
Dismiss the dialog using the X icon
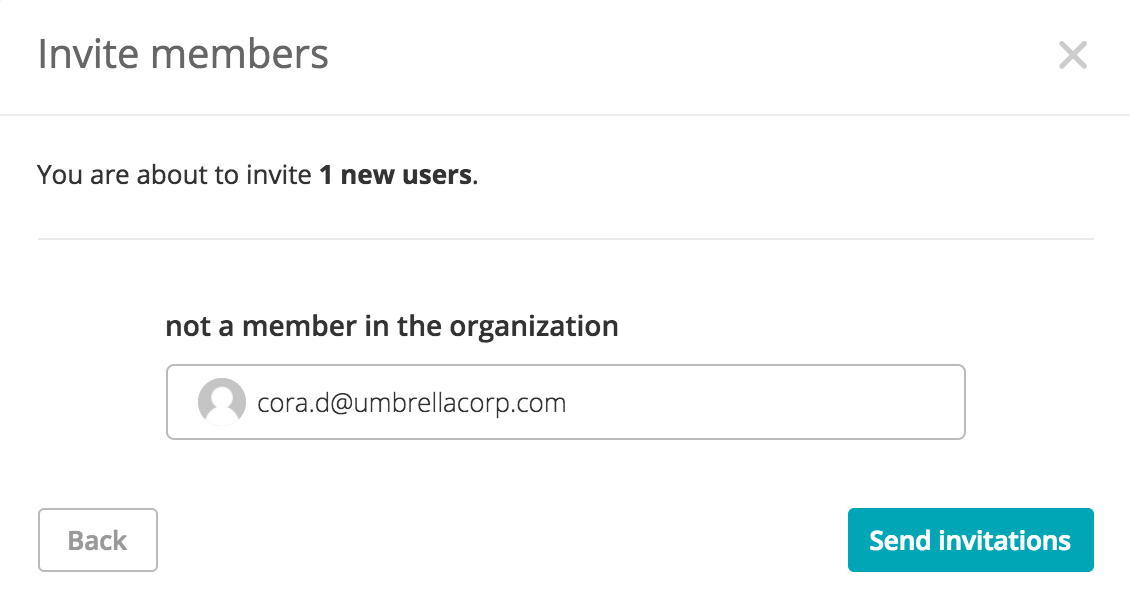point(1072,55)
